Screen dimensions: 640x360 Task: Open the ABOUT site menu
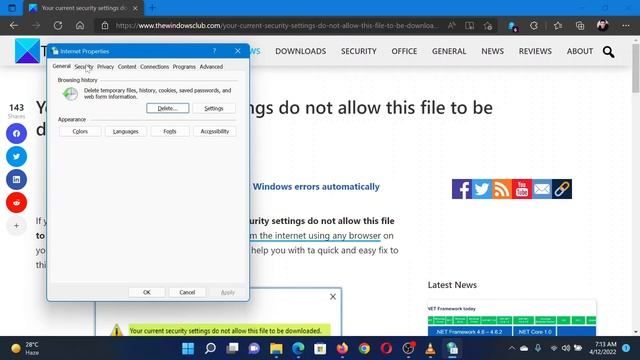(580, 51)
